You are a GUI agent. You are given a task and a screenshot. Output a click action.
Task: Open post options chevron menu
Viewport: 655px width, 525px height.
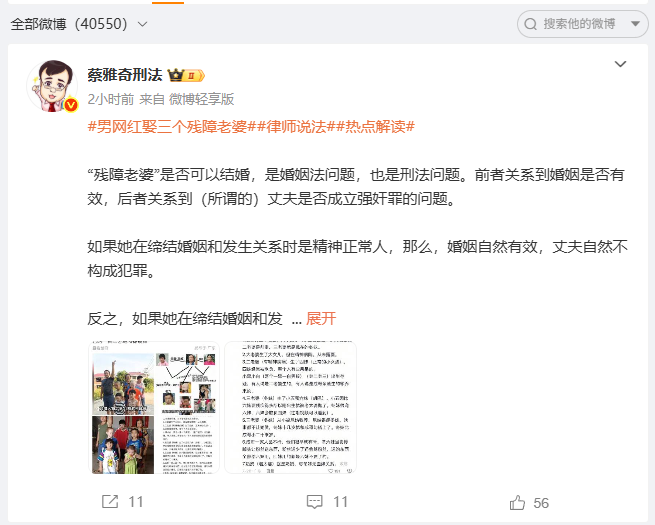point(620,64)
